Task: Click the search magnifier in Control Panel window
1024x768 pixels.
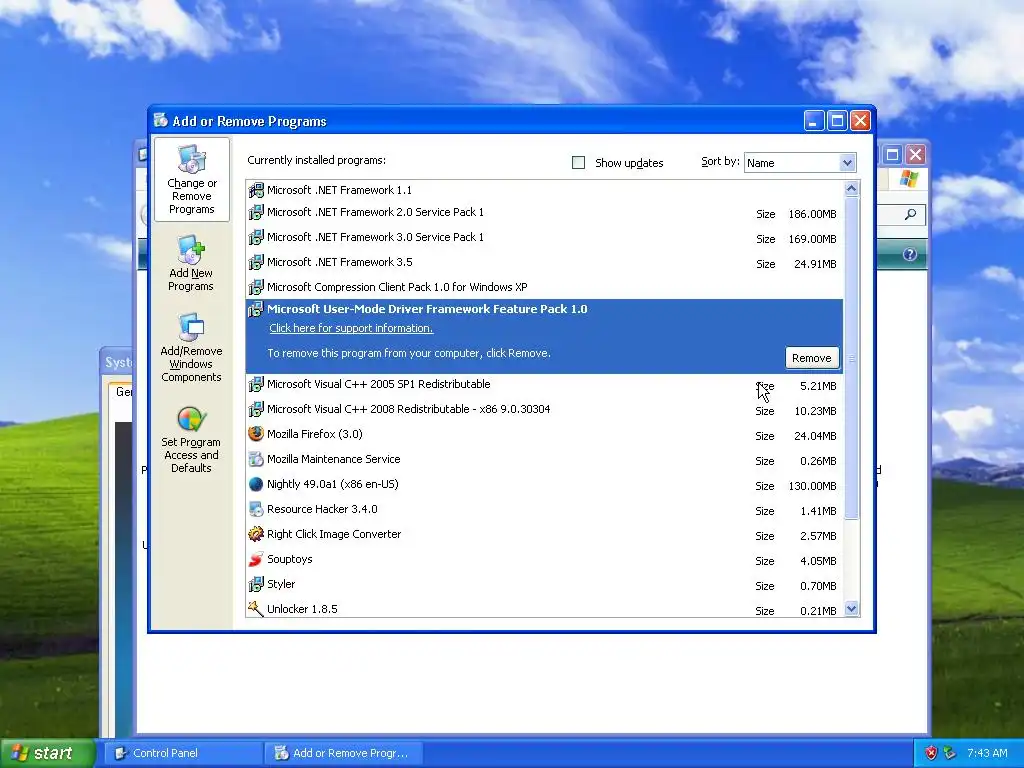Action: tap(910, 214)
